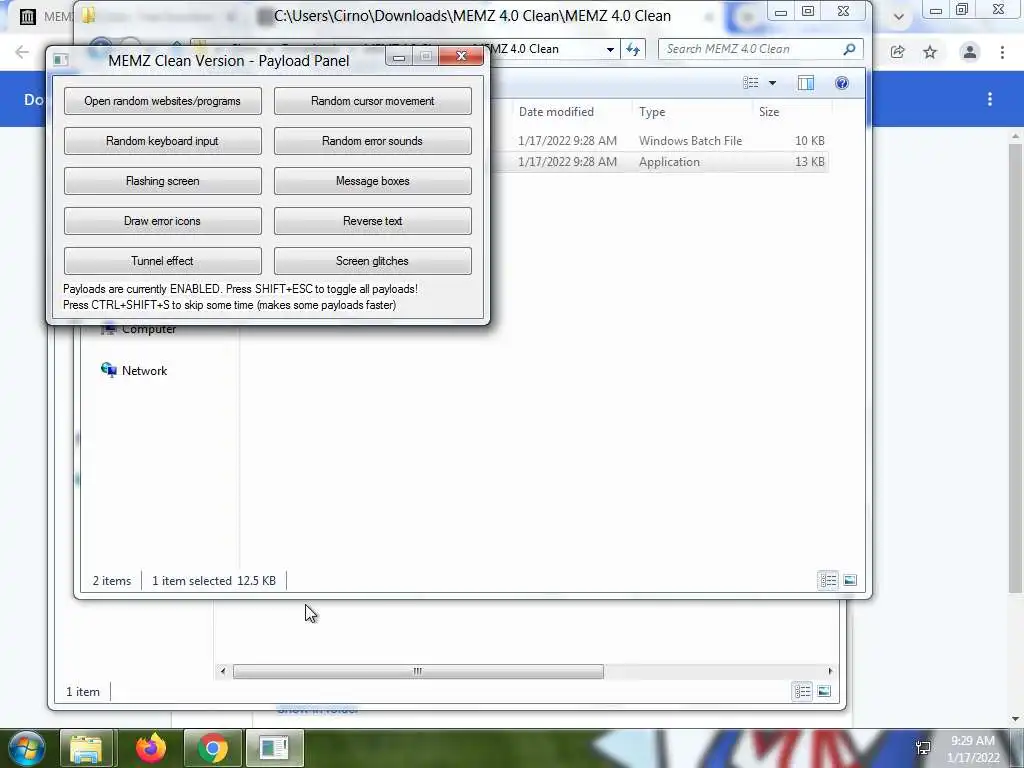The image size is (1024, 768).
Task: Switch back Explorer window to thumbnails view
Action: point(824,691)
